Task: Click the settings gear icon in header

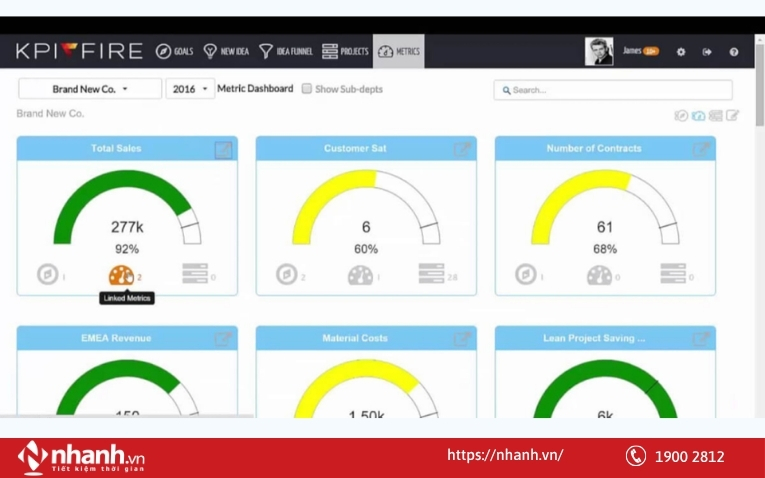Action: [x=681, y=52]
